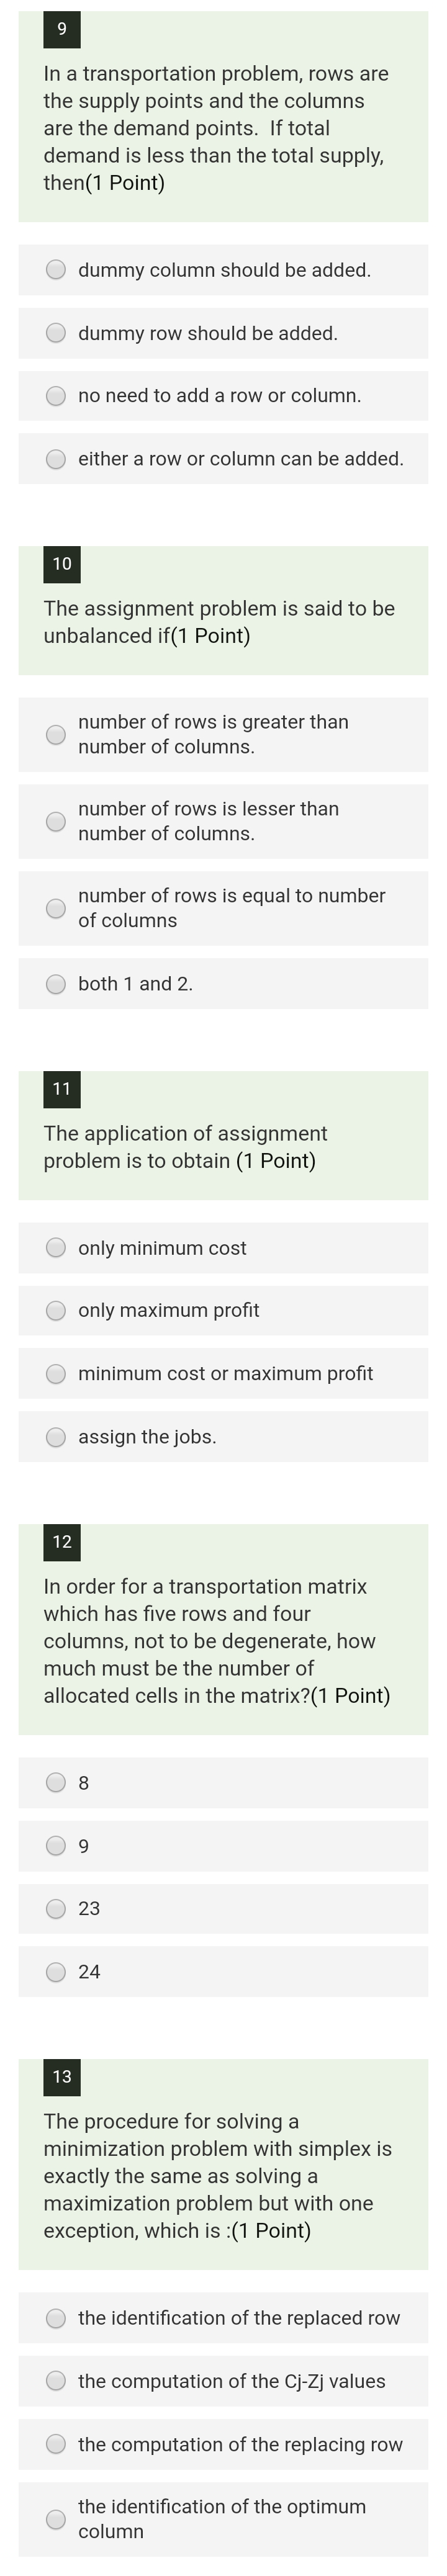
Task: Select answer "8" for question 12
Action: coord(55,1783)
